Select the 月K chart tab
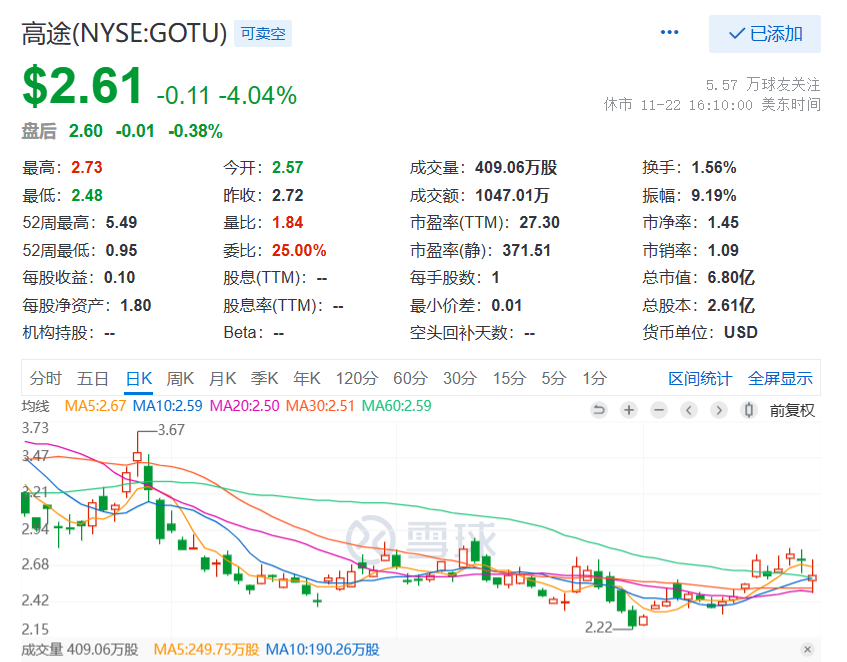847x662 pixels. tap(222, 378)
